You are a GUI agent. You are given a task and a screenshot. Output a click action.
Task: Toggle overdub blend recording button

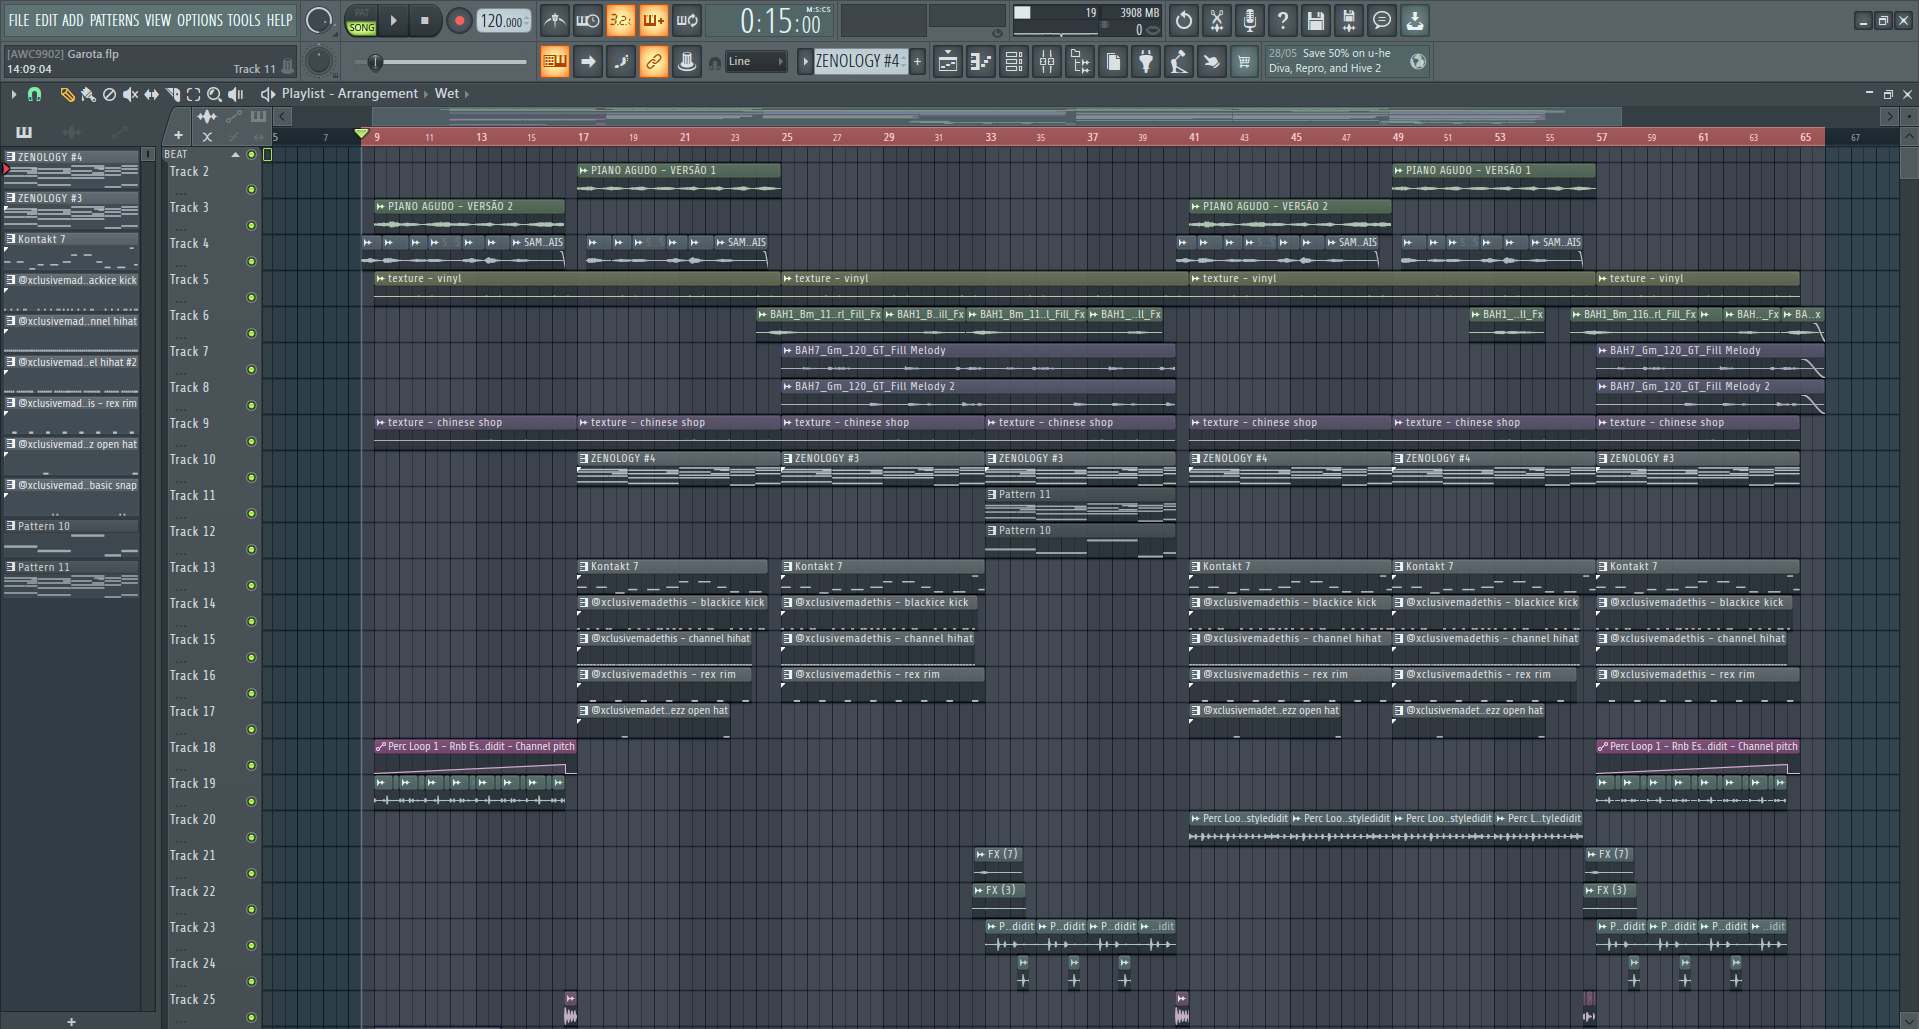654,20
